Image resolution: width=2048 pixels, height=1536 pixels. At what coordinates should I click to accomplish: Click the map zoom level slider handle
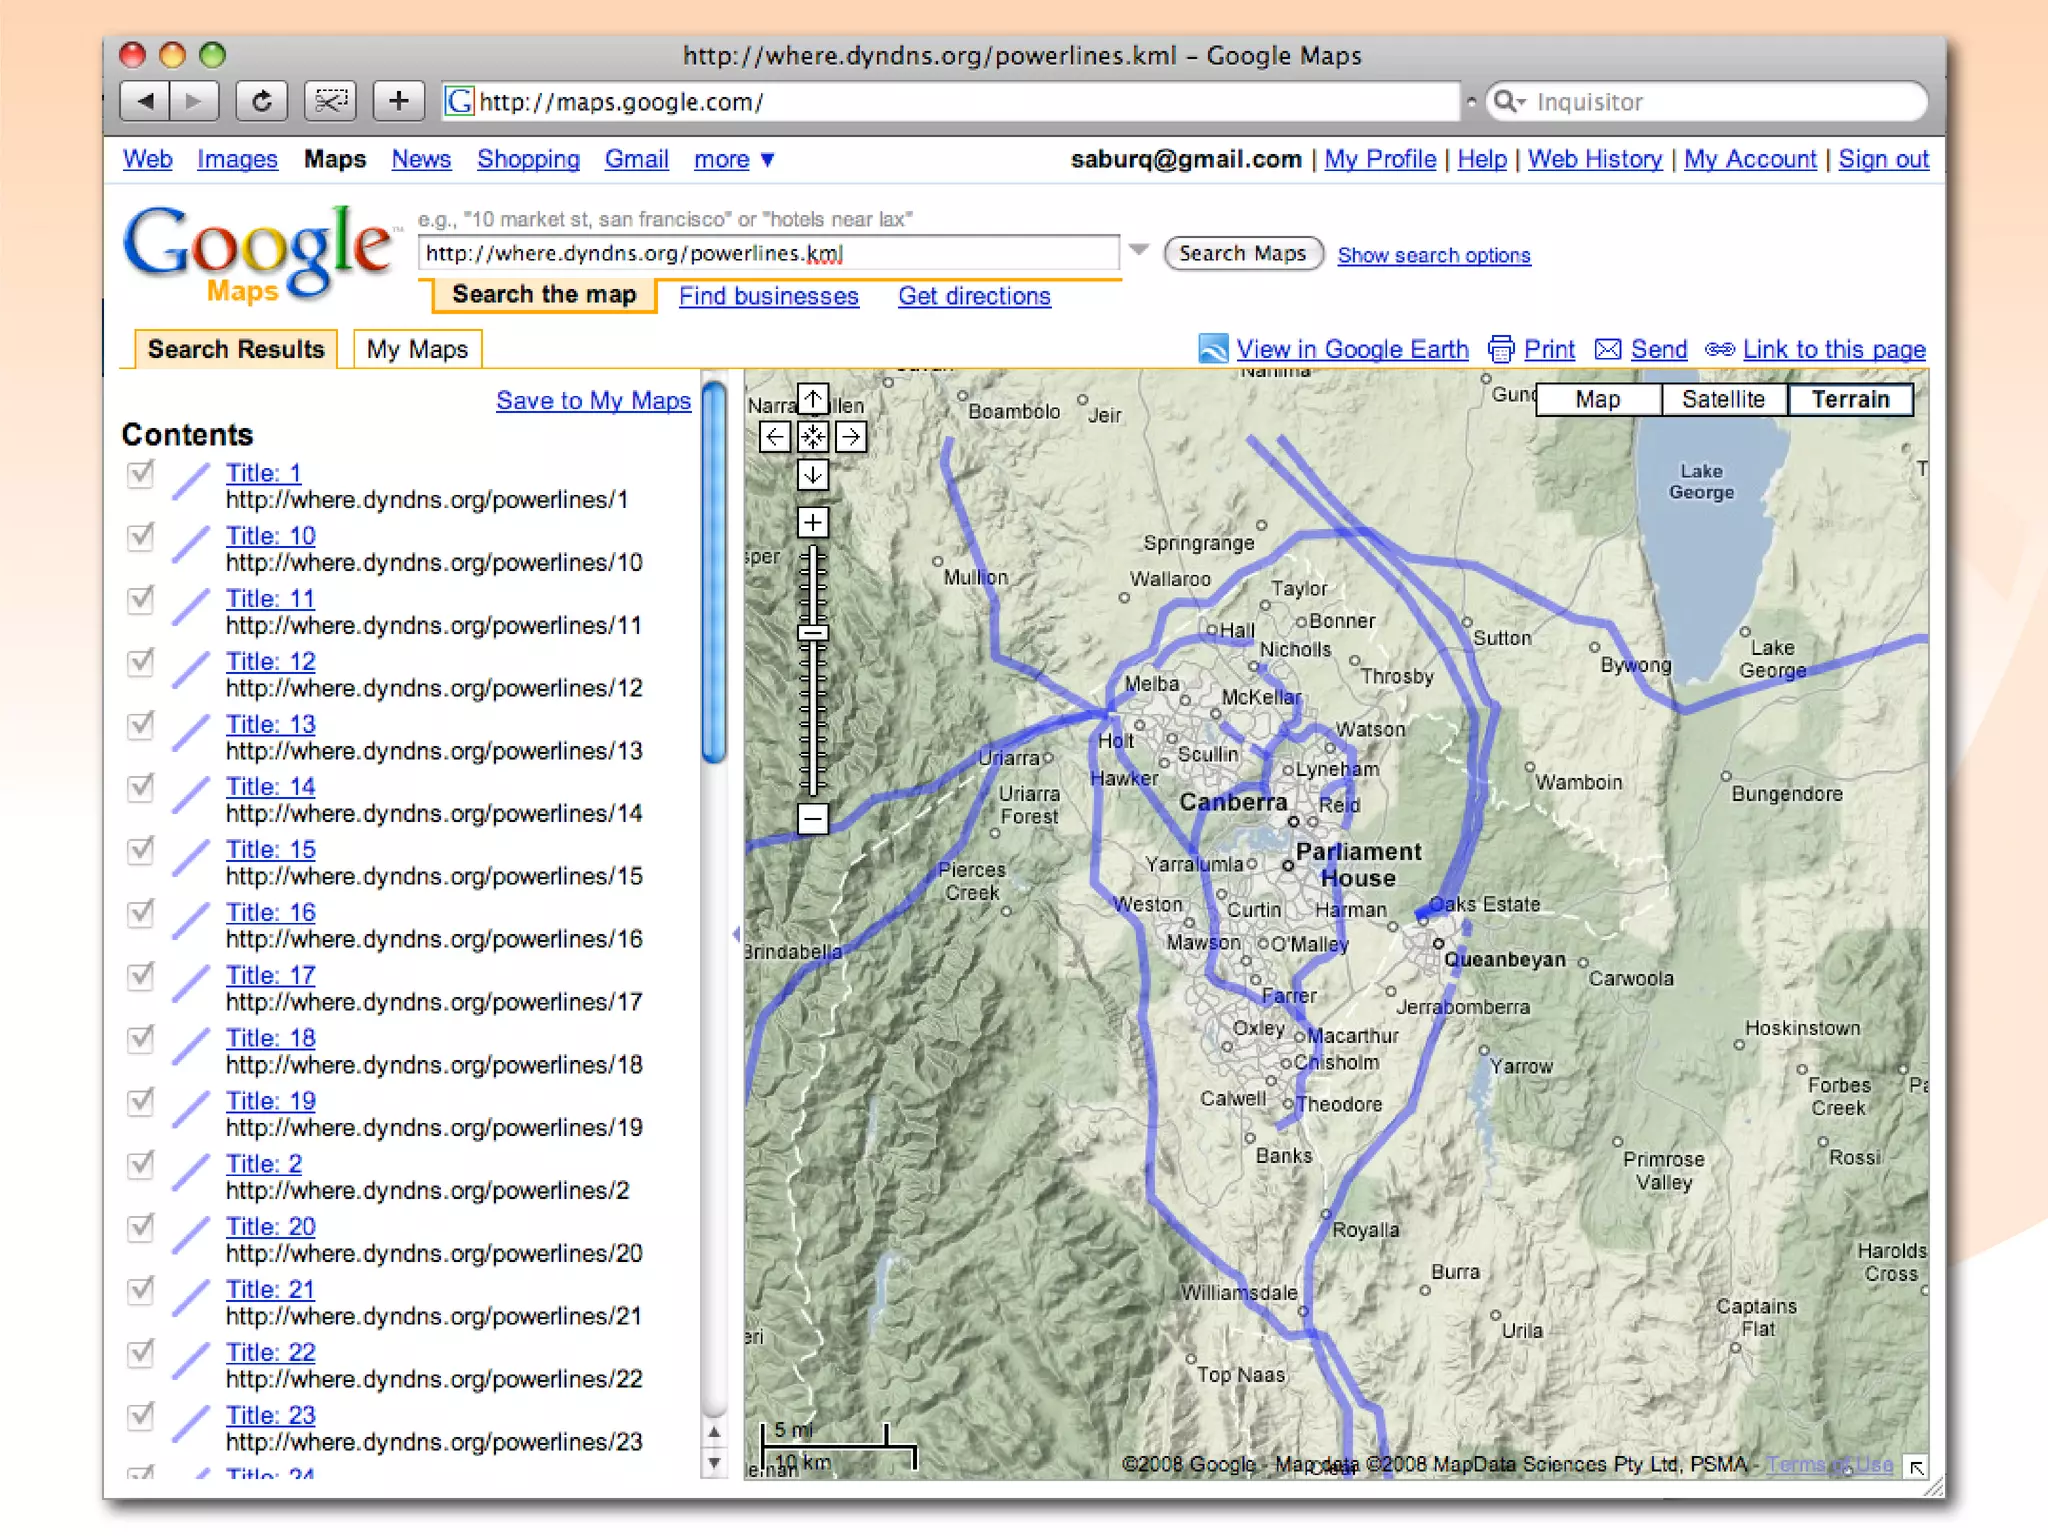coord(813,632)
